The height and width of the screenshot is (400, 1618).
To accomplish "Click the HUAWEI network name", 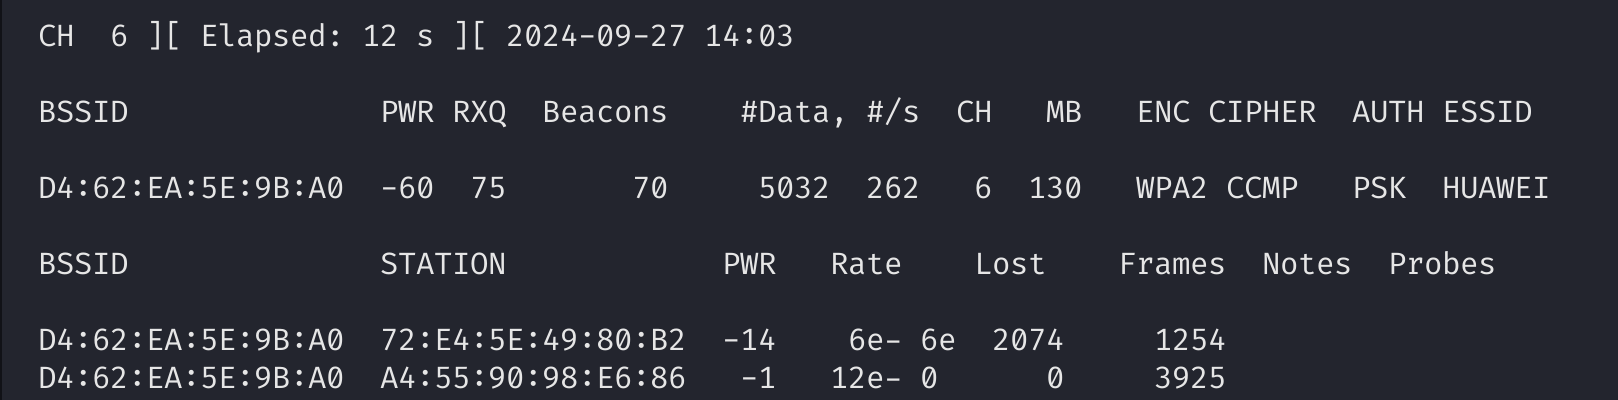I will click(1495, 188).
